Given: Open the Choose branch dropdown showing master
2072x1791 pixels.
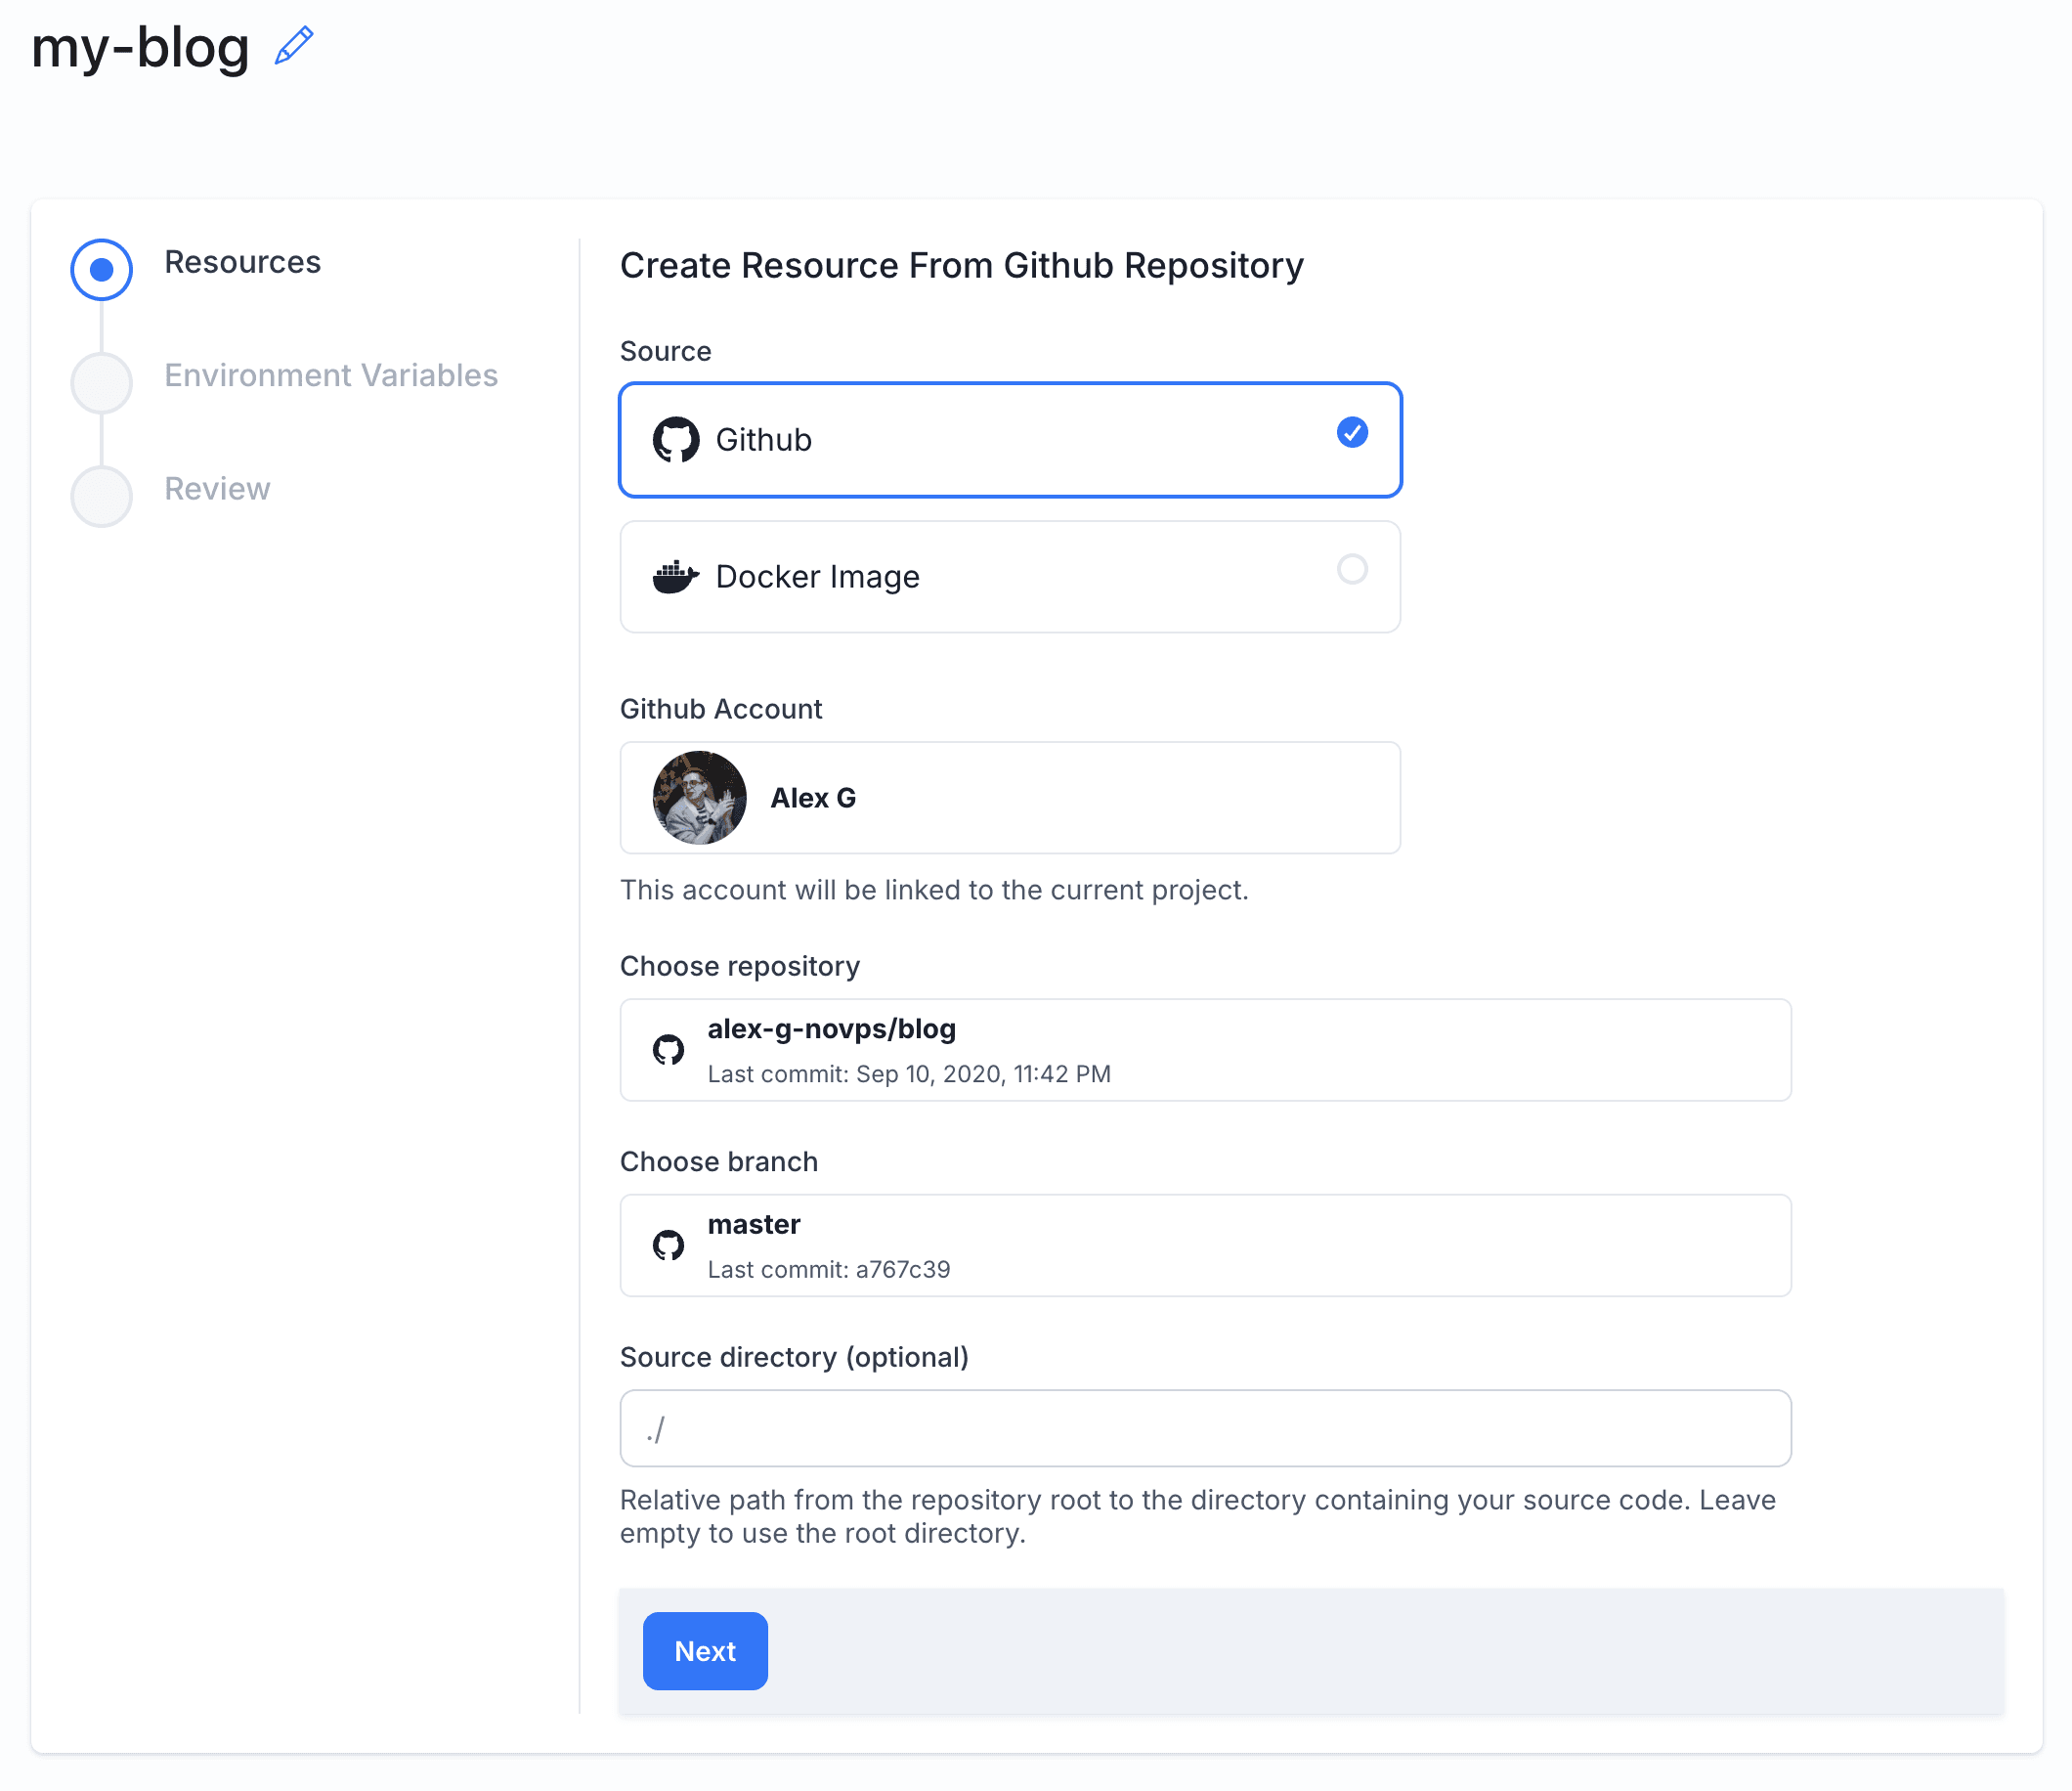Looking at the screenshot, I should pos(1204,1244).
